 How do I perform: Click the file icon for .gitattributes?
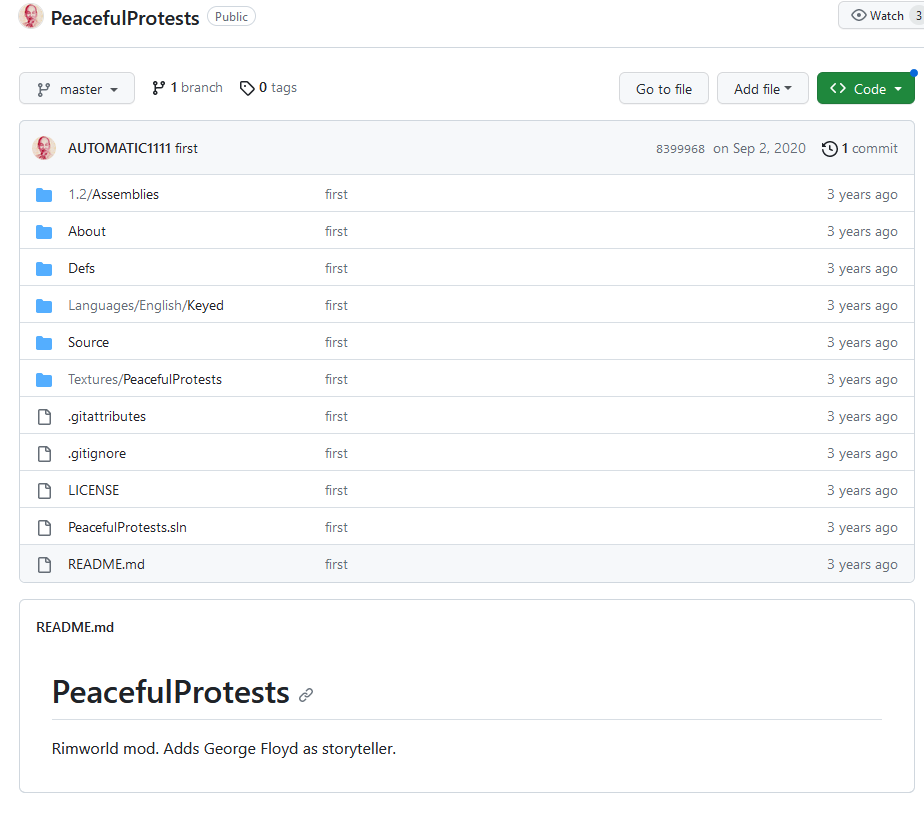click(x=44, y=417)
